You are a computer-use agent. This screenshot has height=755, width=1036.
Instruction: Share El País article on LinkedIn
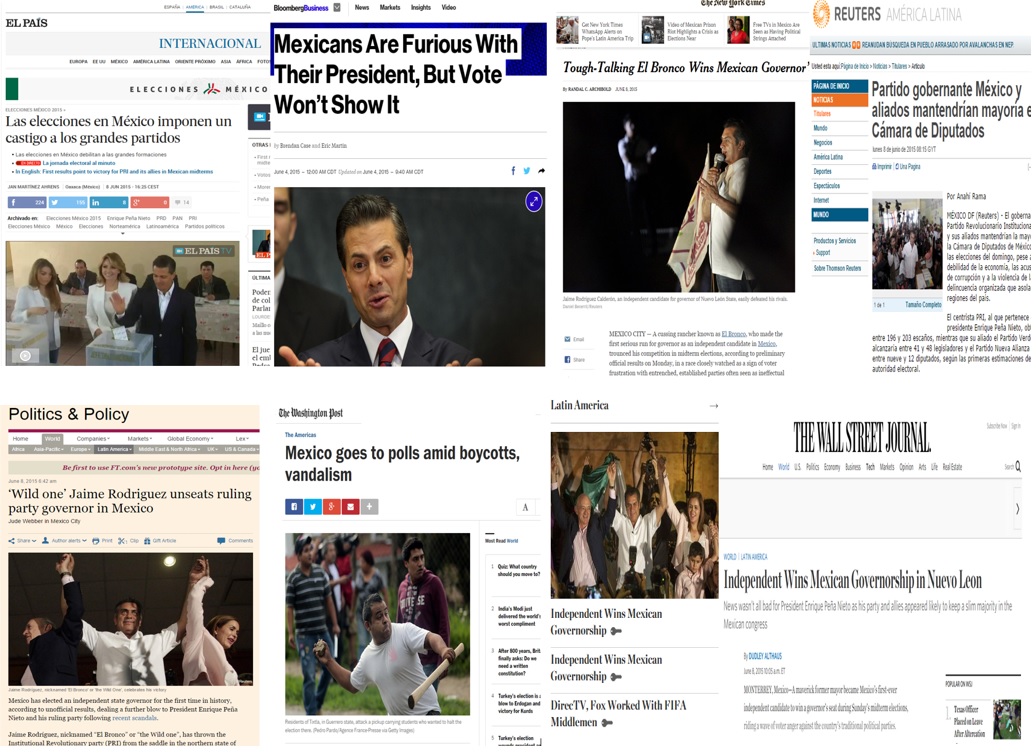(x=109, y=202)
